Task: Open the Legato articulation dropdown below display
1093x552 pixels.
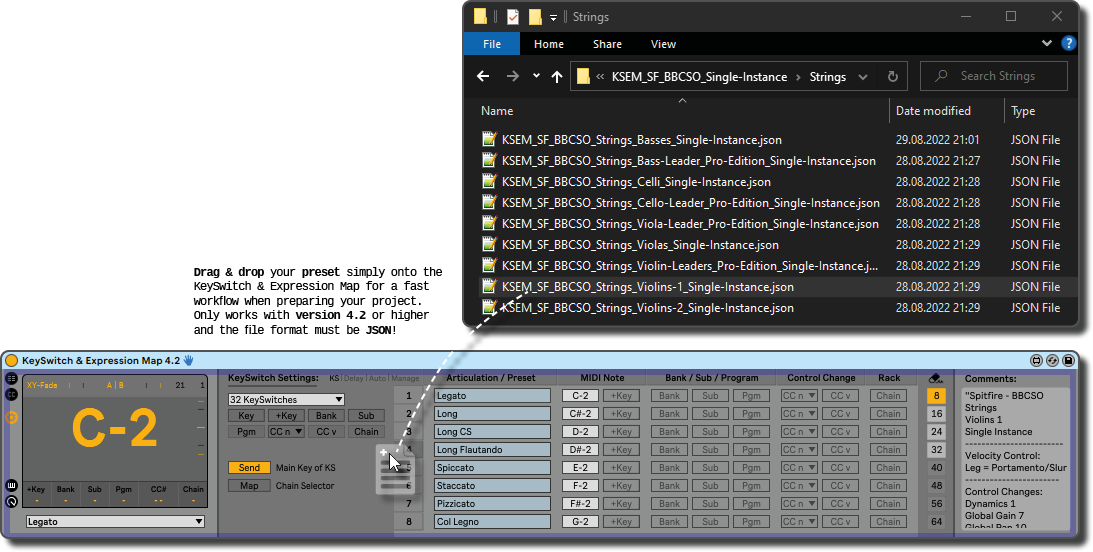Action: [115, 521]
